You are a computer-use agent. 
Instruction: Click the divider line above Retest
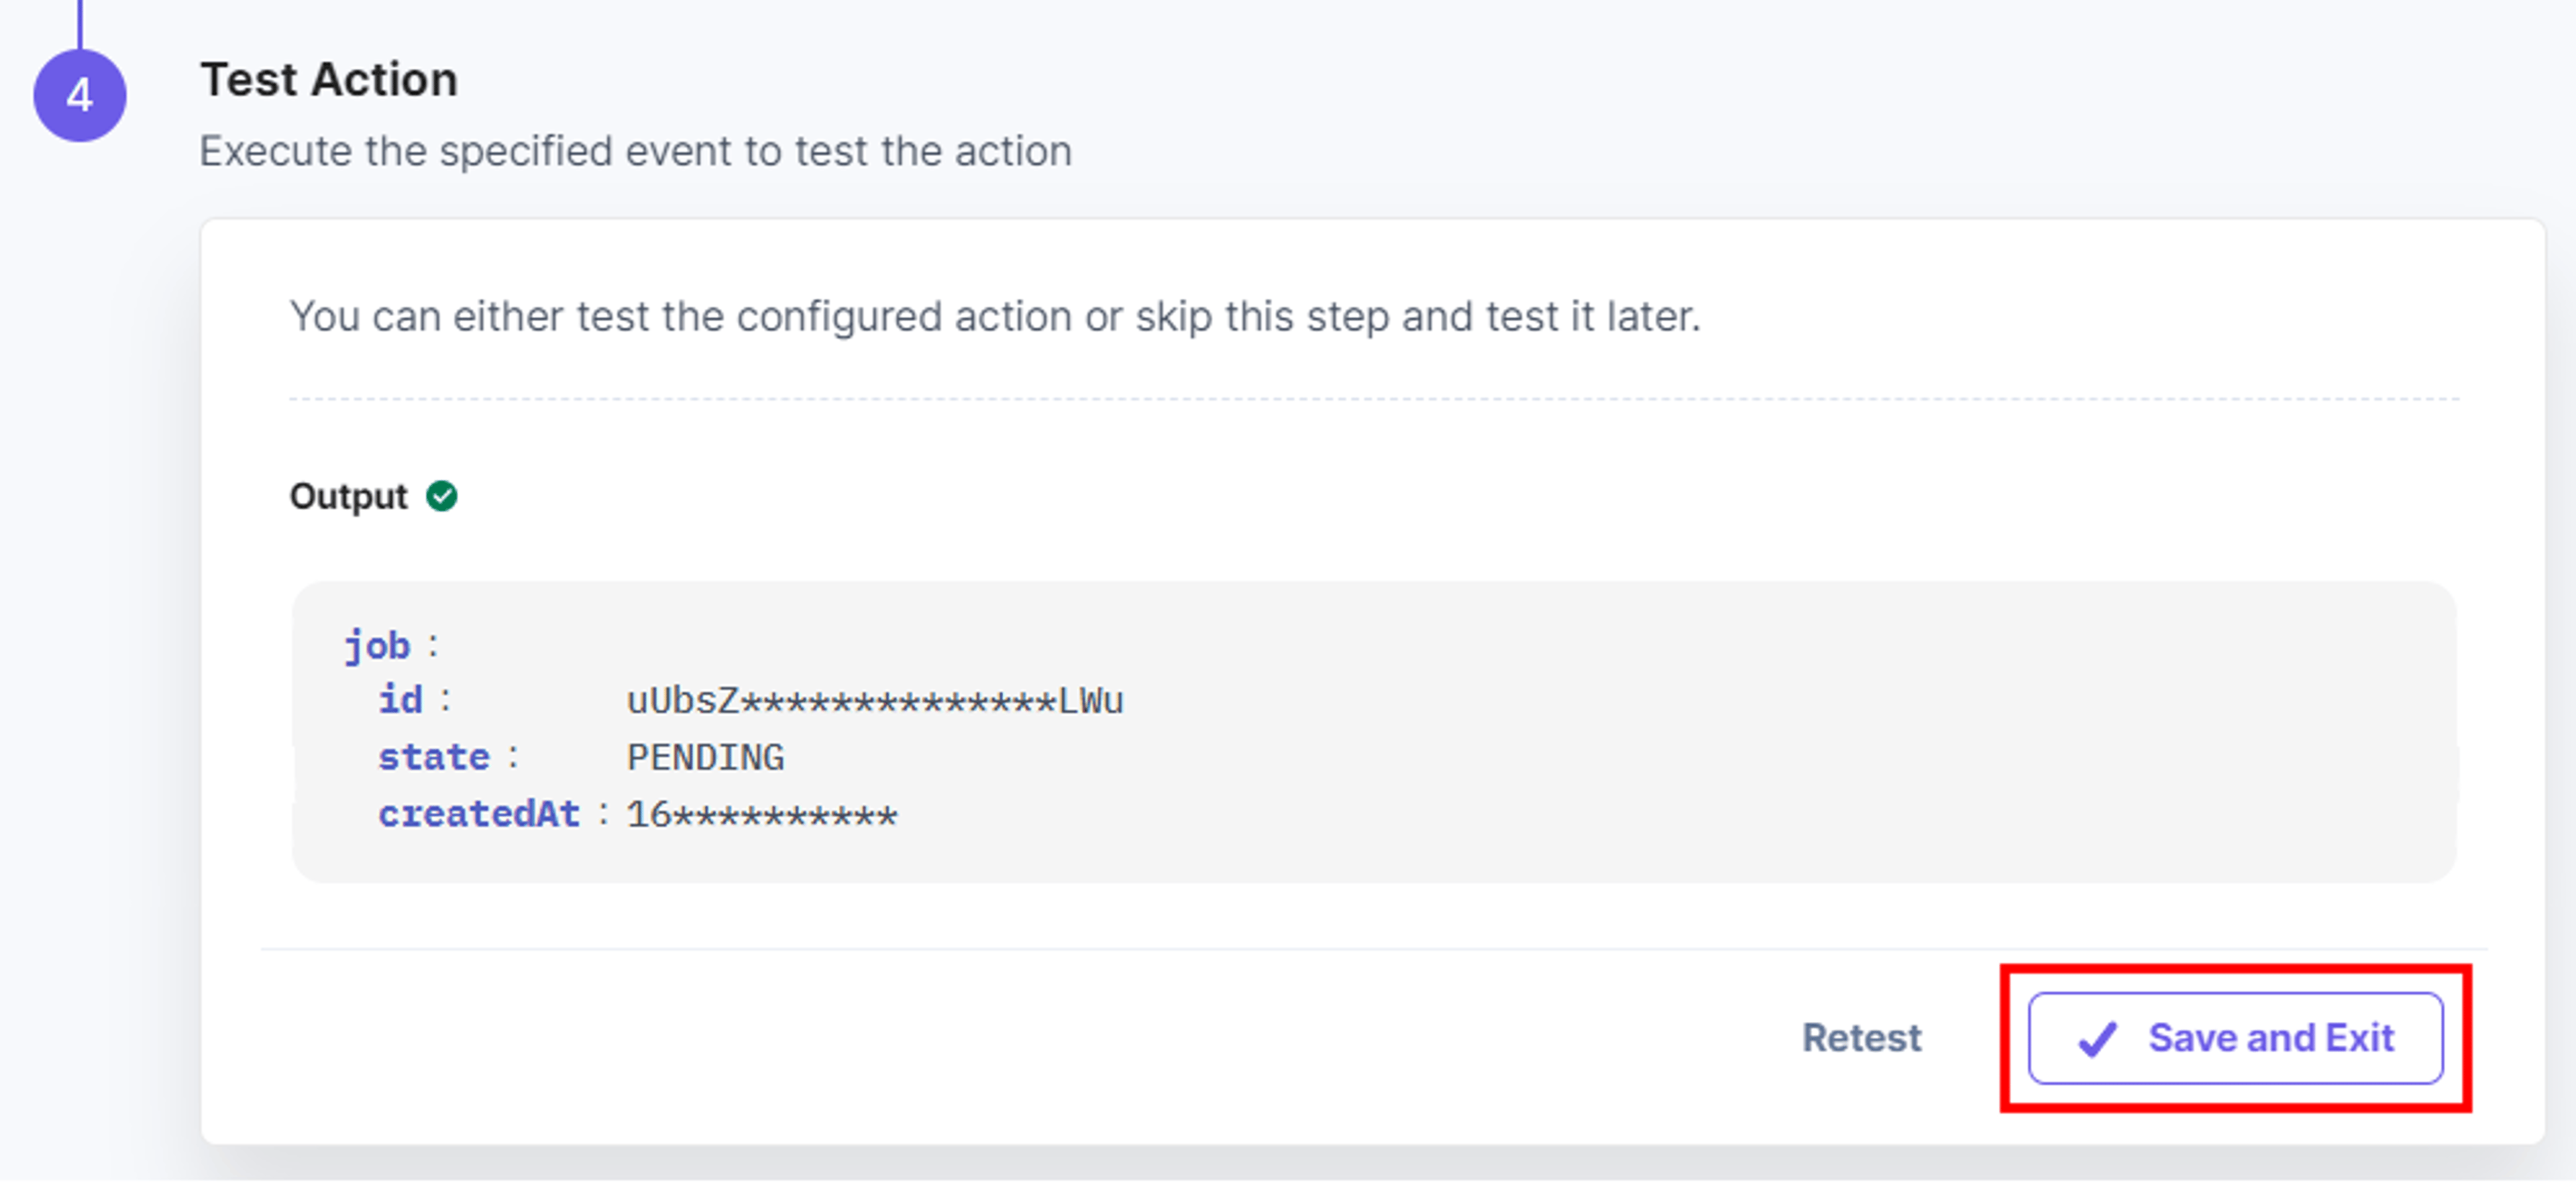(x=1374, y=949)
